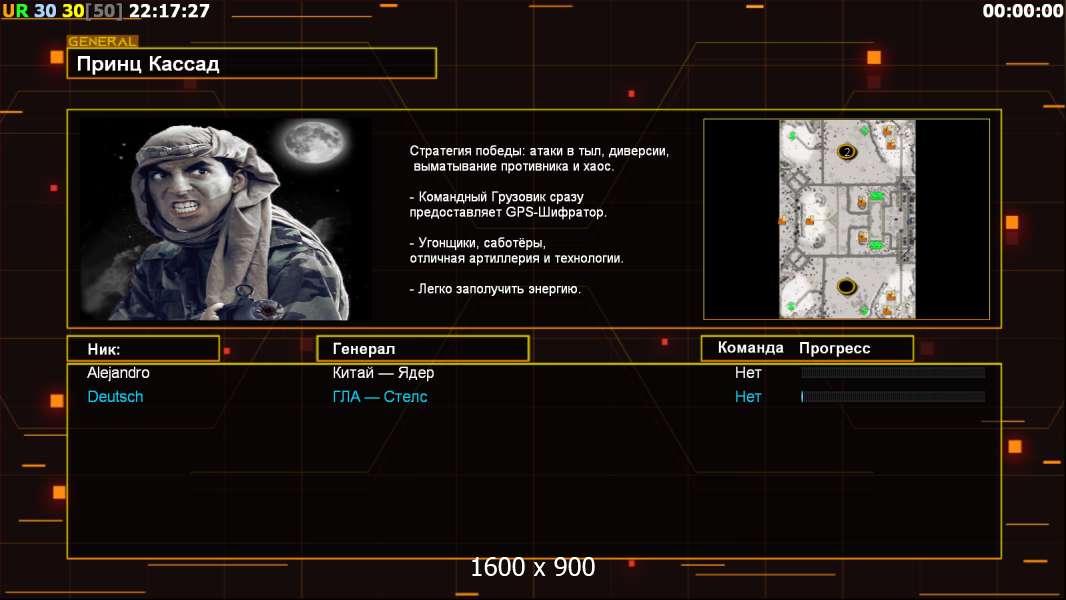Screen dimensions: 1066x600
Task: Click the [50] counter in the overlay
Action: (x=104, y=11)
